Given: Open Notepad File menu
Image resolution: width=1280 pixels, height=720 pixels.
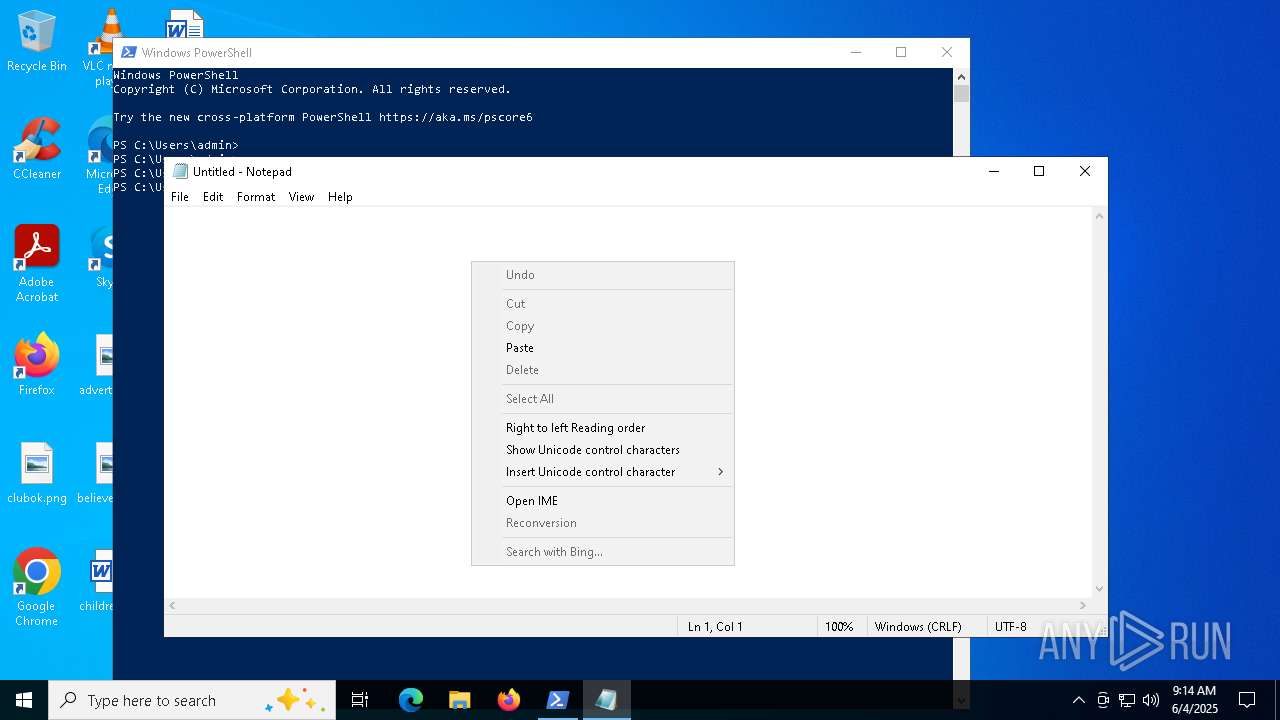Looking at the screenshot, I should [180, 197].
